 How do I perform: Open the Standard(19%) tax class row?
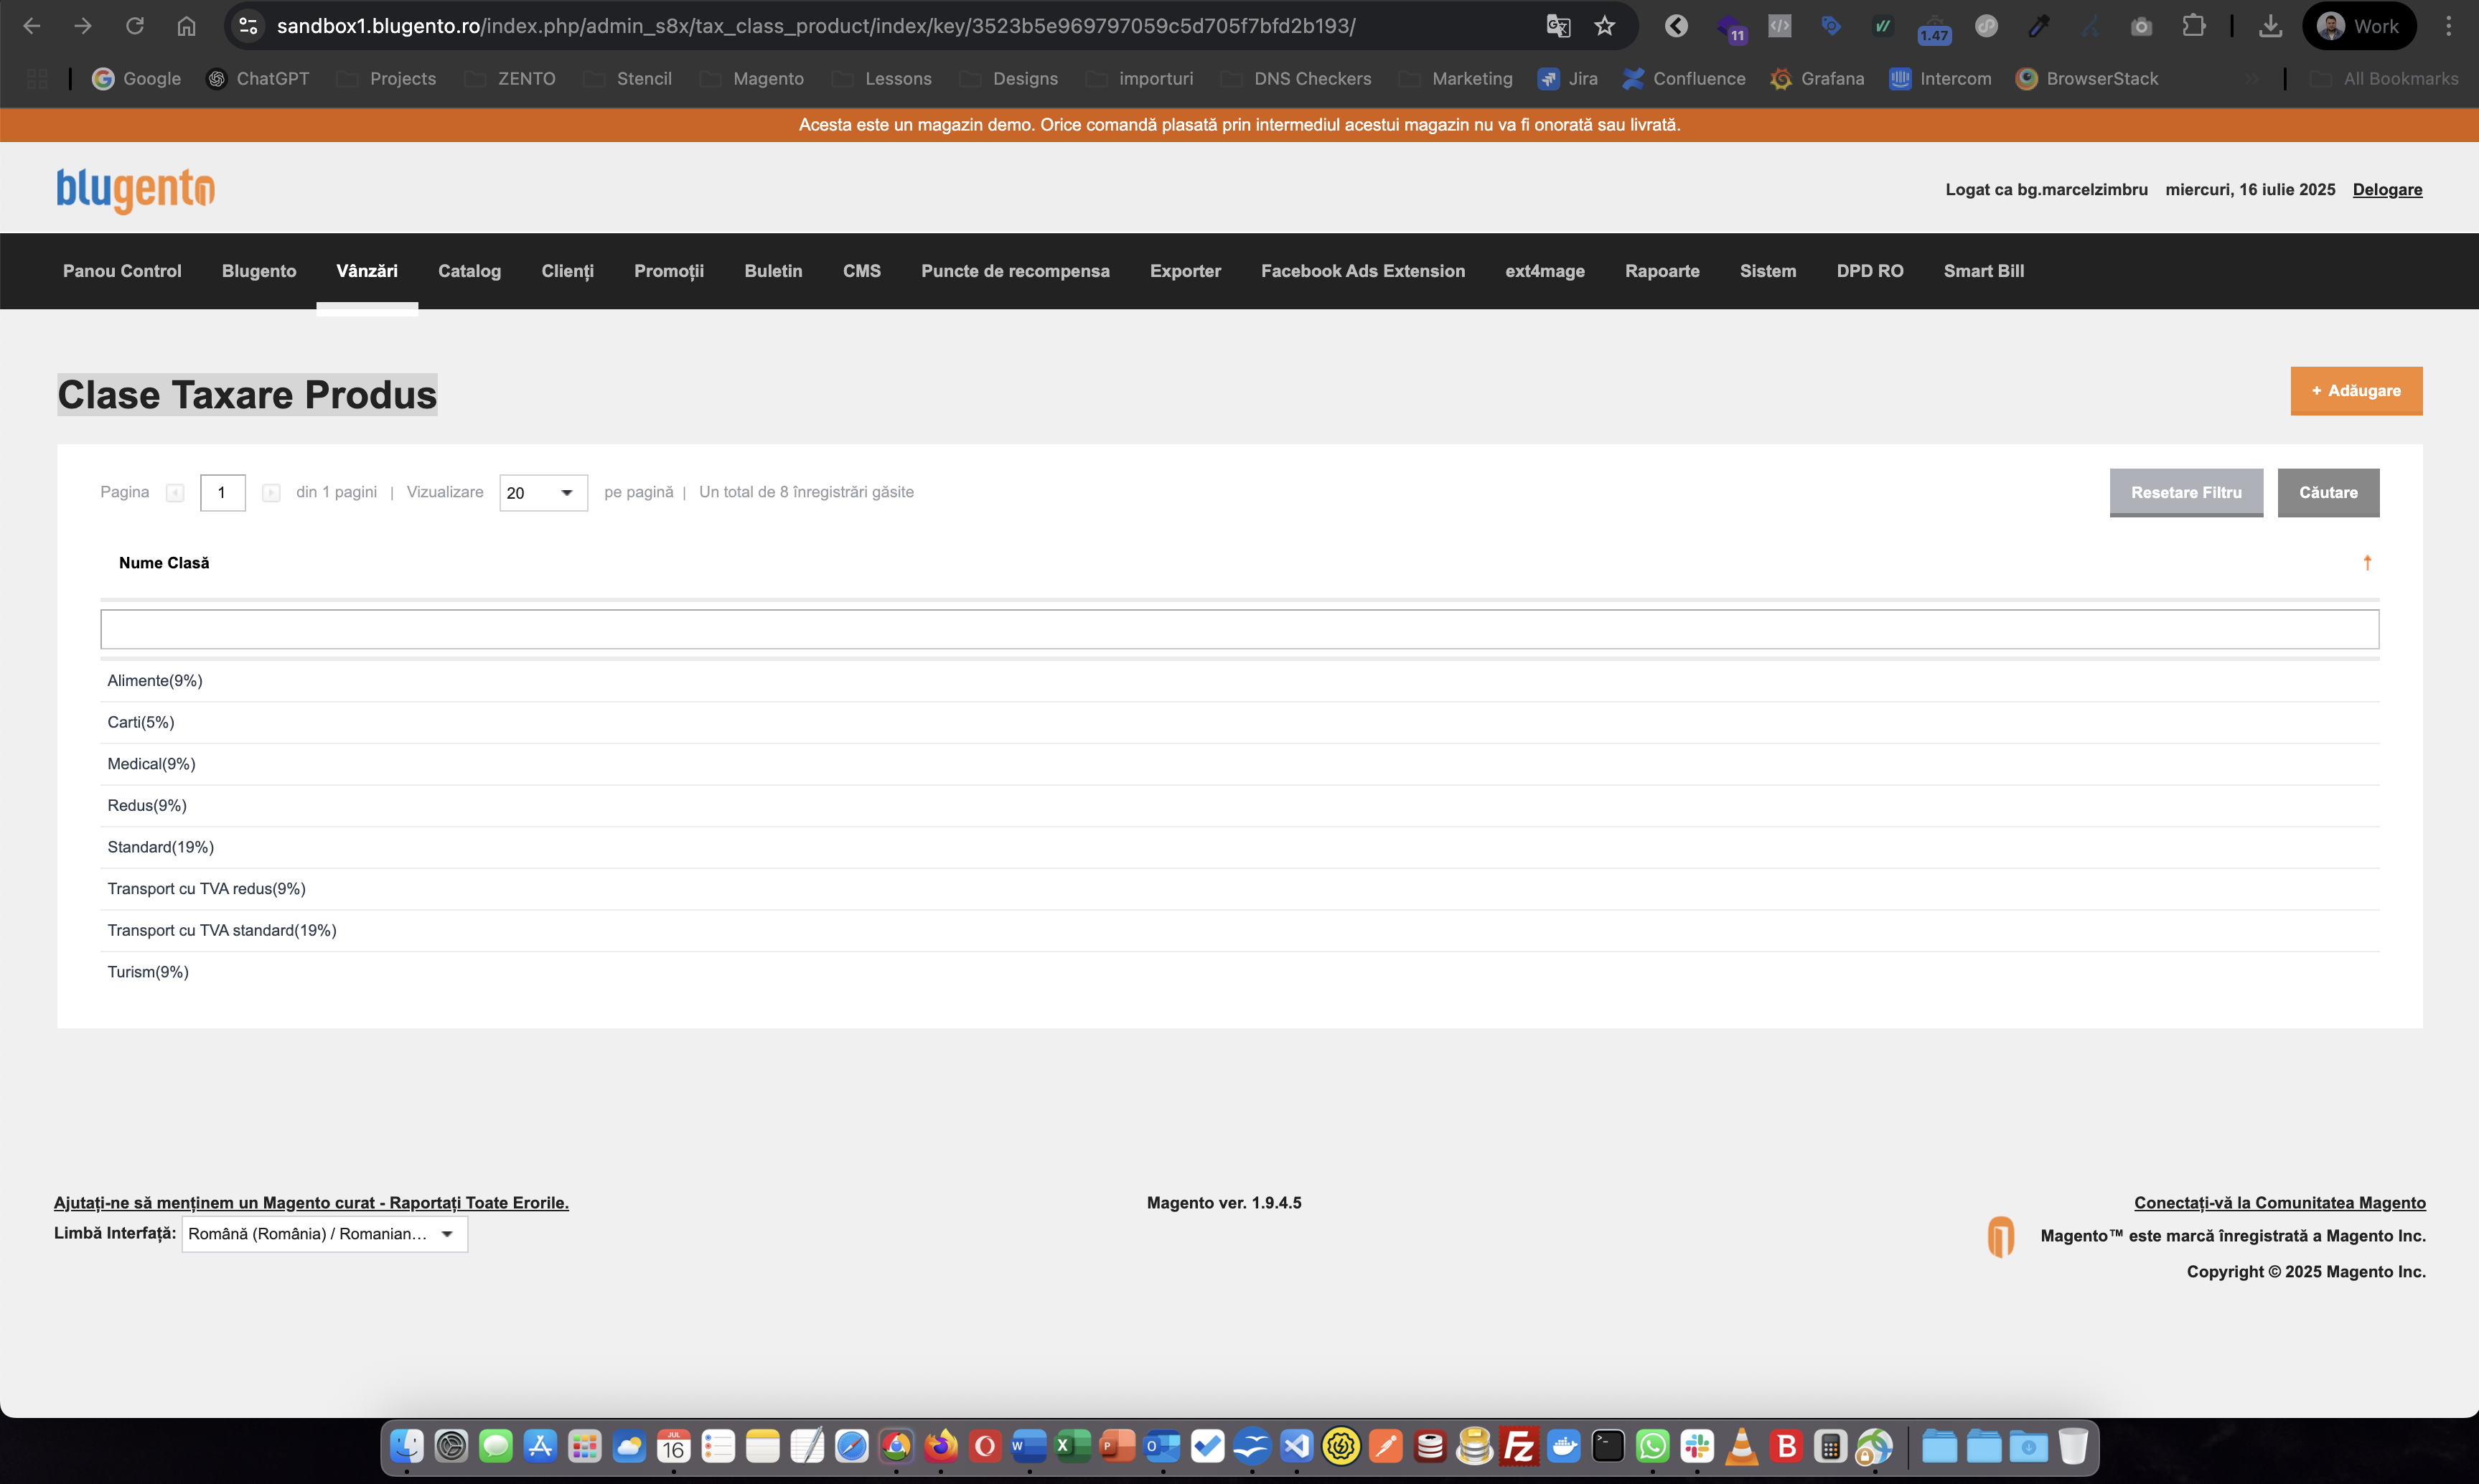[1239, 847]
